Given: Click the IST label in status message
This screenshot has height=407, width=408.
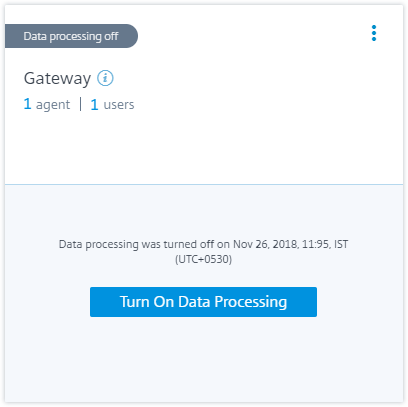Looking at the screenshot, I should click(341, 244).
